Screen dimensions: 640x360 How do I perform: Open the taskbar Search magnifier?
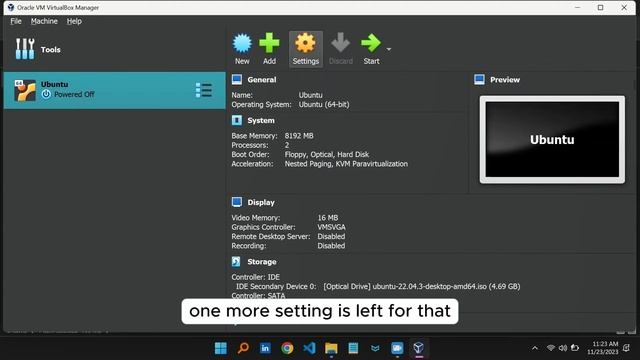243,348
